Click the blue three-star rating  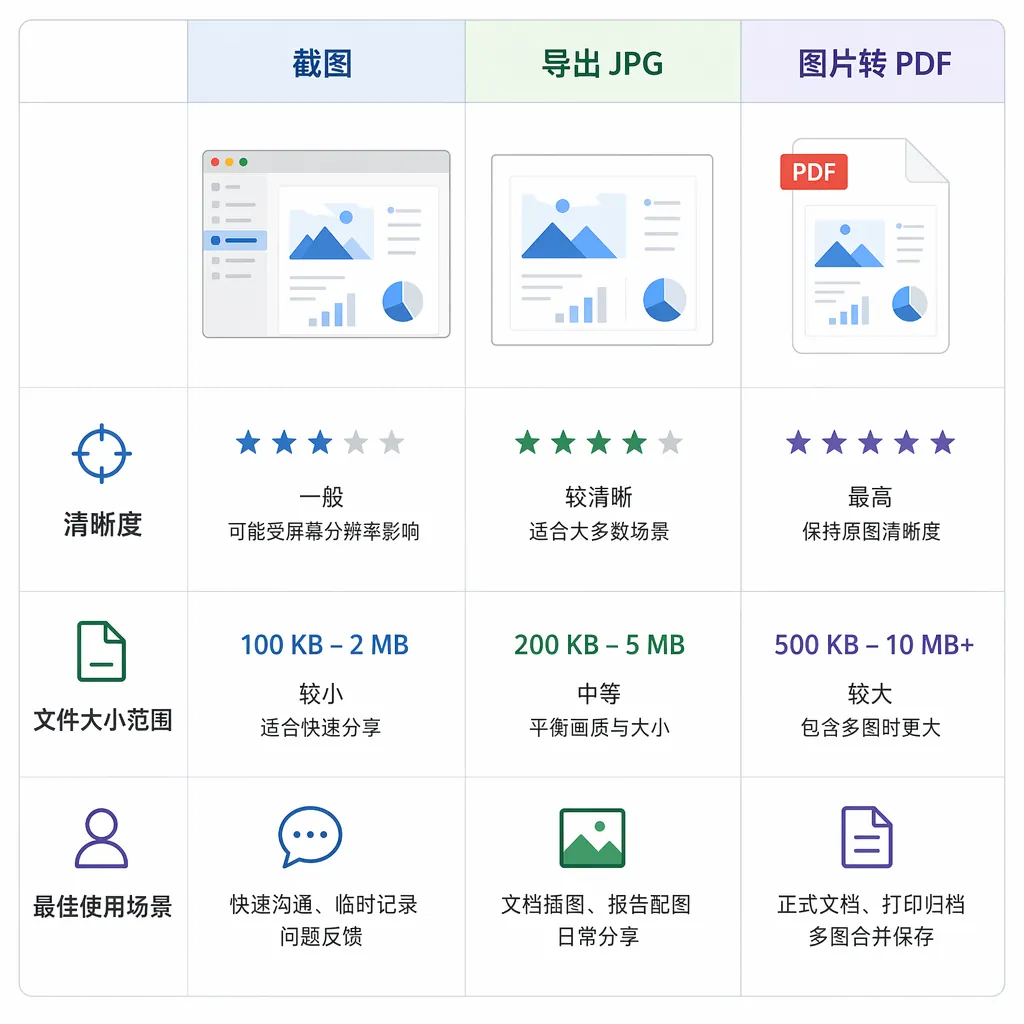click(x=320, y=442)
